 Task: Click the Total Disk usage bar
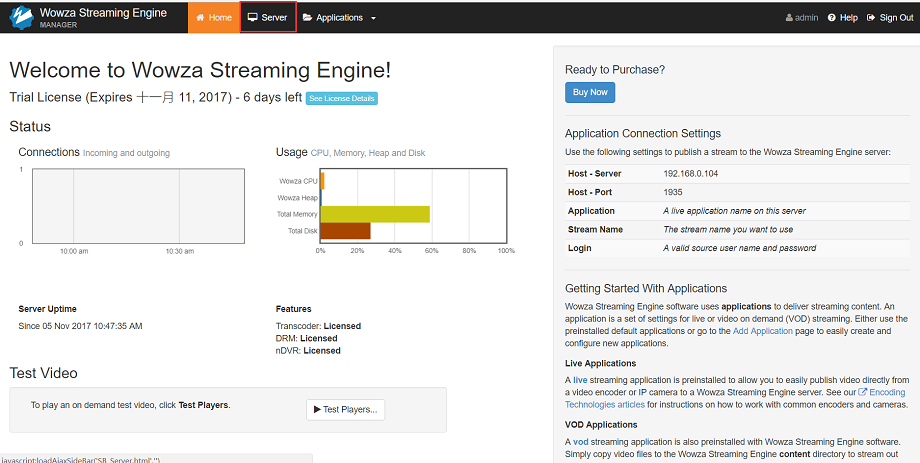pyautogui.click(x=346, y=231)
